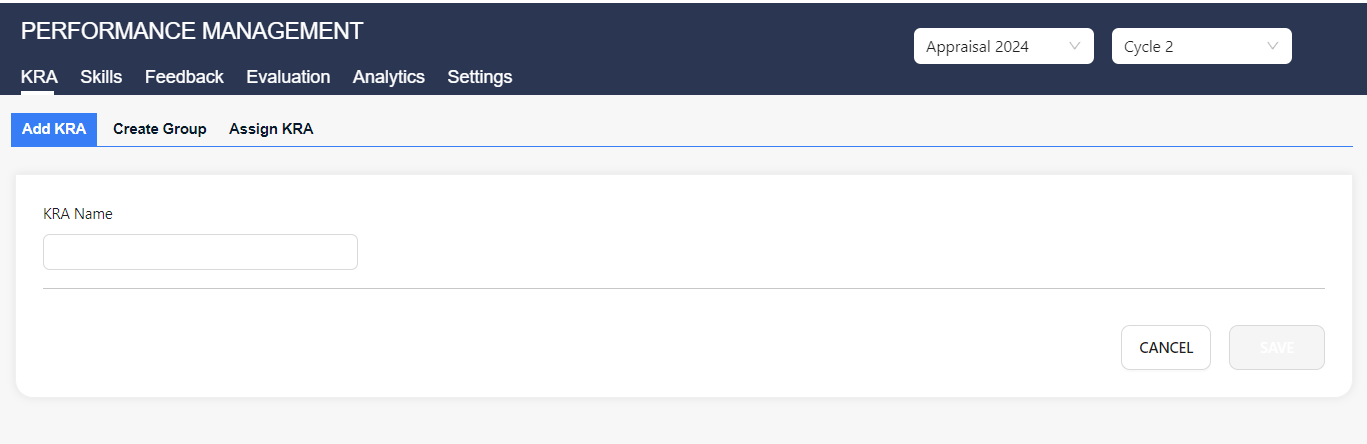
Task: Click the PERFORMANCE MANAGEMENT header title
Action: pyautogui.click(x=192, y=31)
